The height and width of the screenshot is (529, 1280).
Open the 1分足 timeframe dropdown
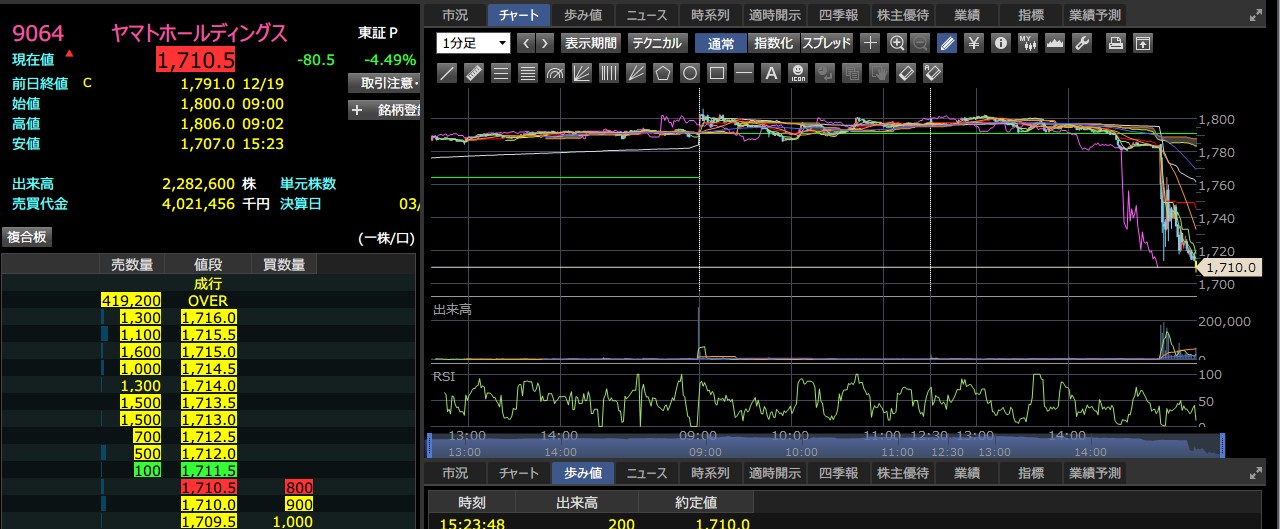tap(473, 43)
